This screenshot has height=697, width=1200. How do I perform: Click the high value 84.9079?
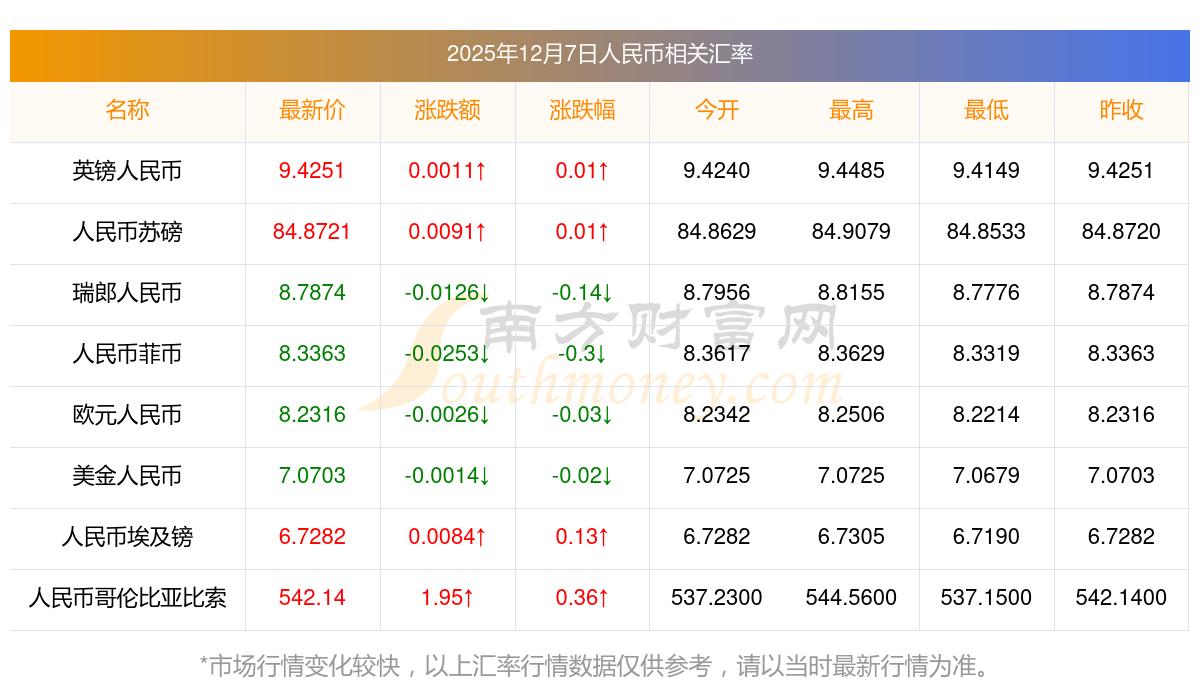click(851, 232)
